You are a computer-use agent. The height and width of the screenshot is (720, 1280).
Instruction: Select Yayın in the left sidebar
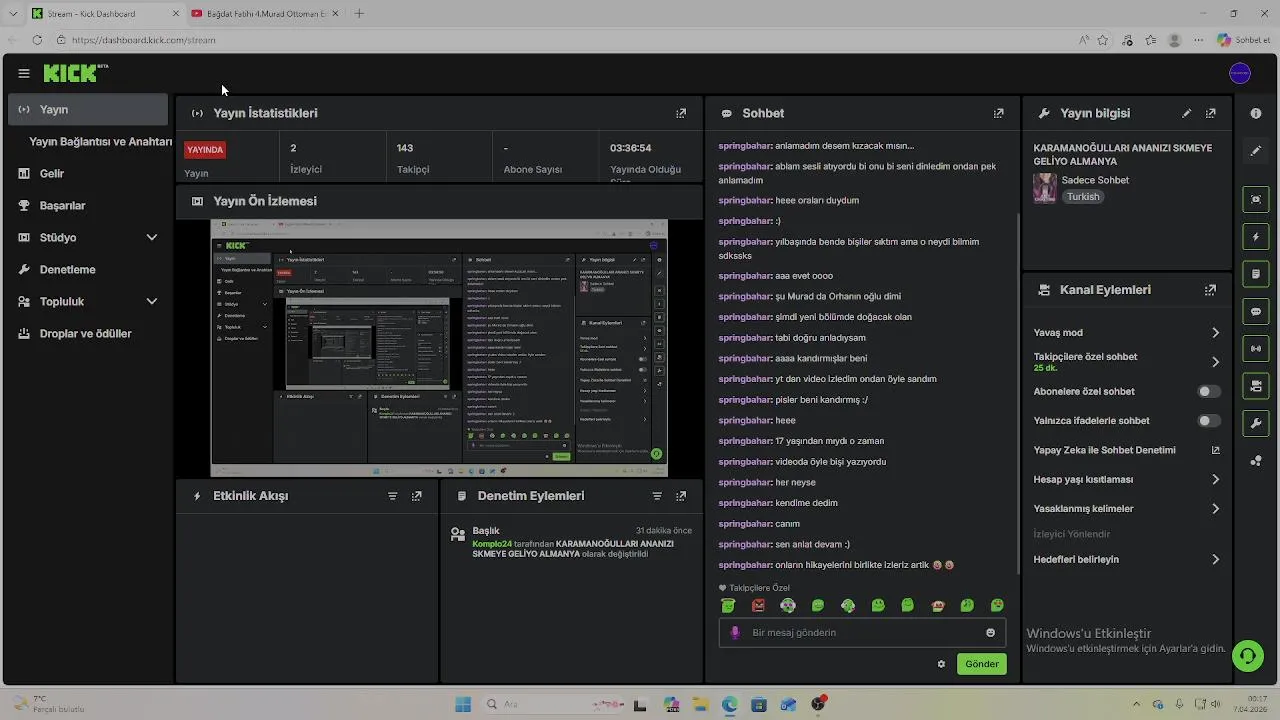click(88, 109)
